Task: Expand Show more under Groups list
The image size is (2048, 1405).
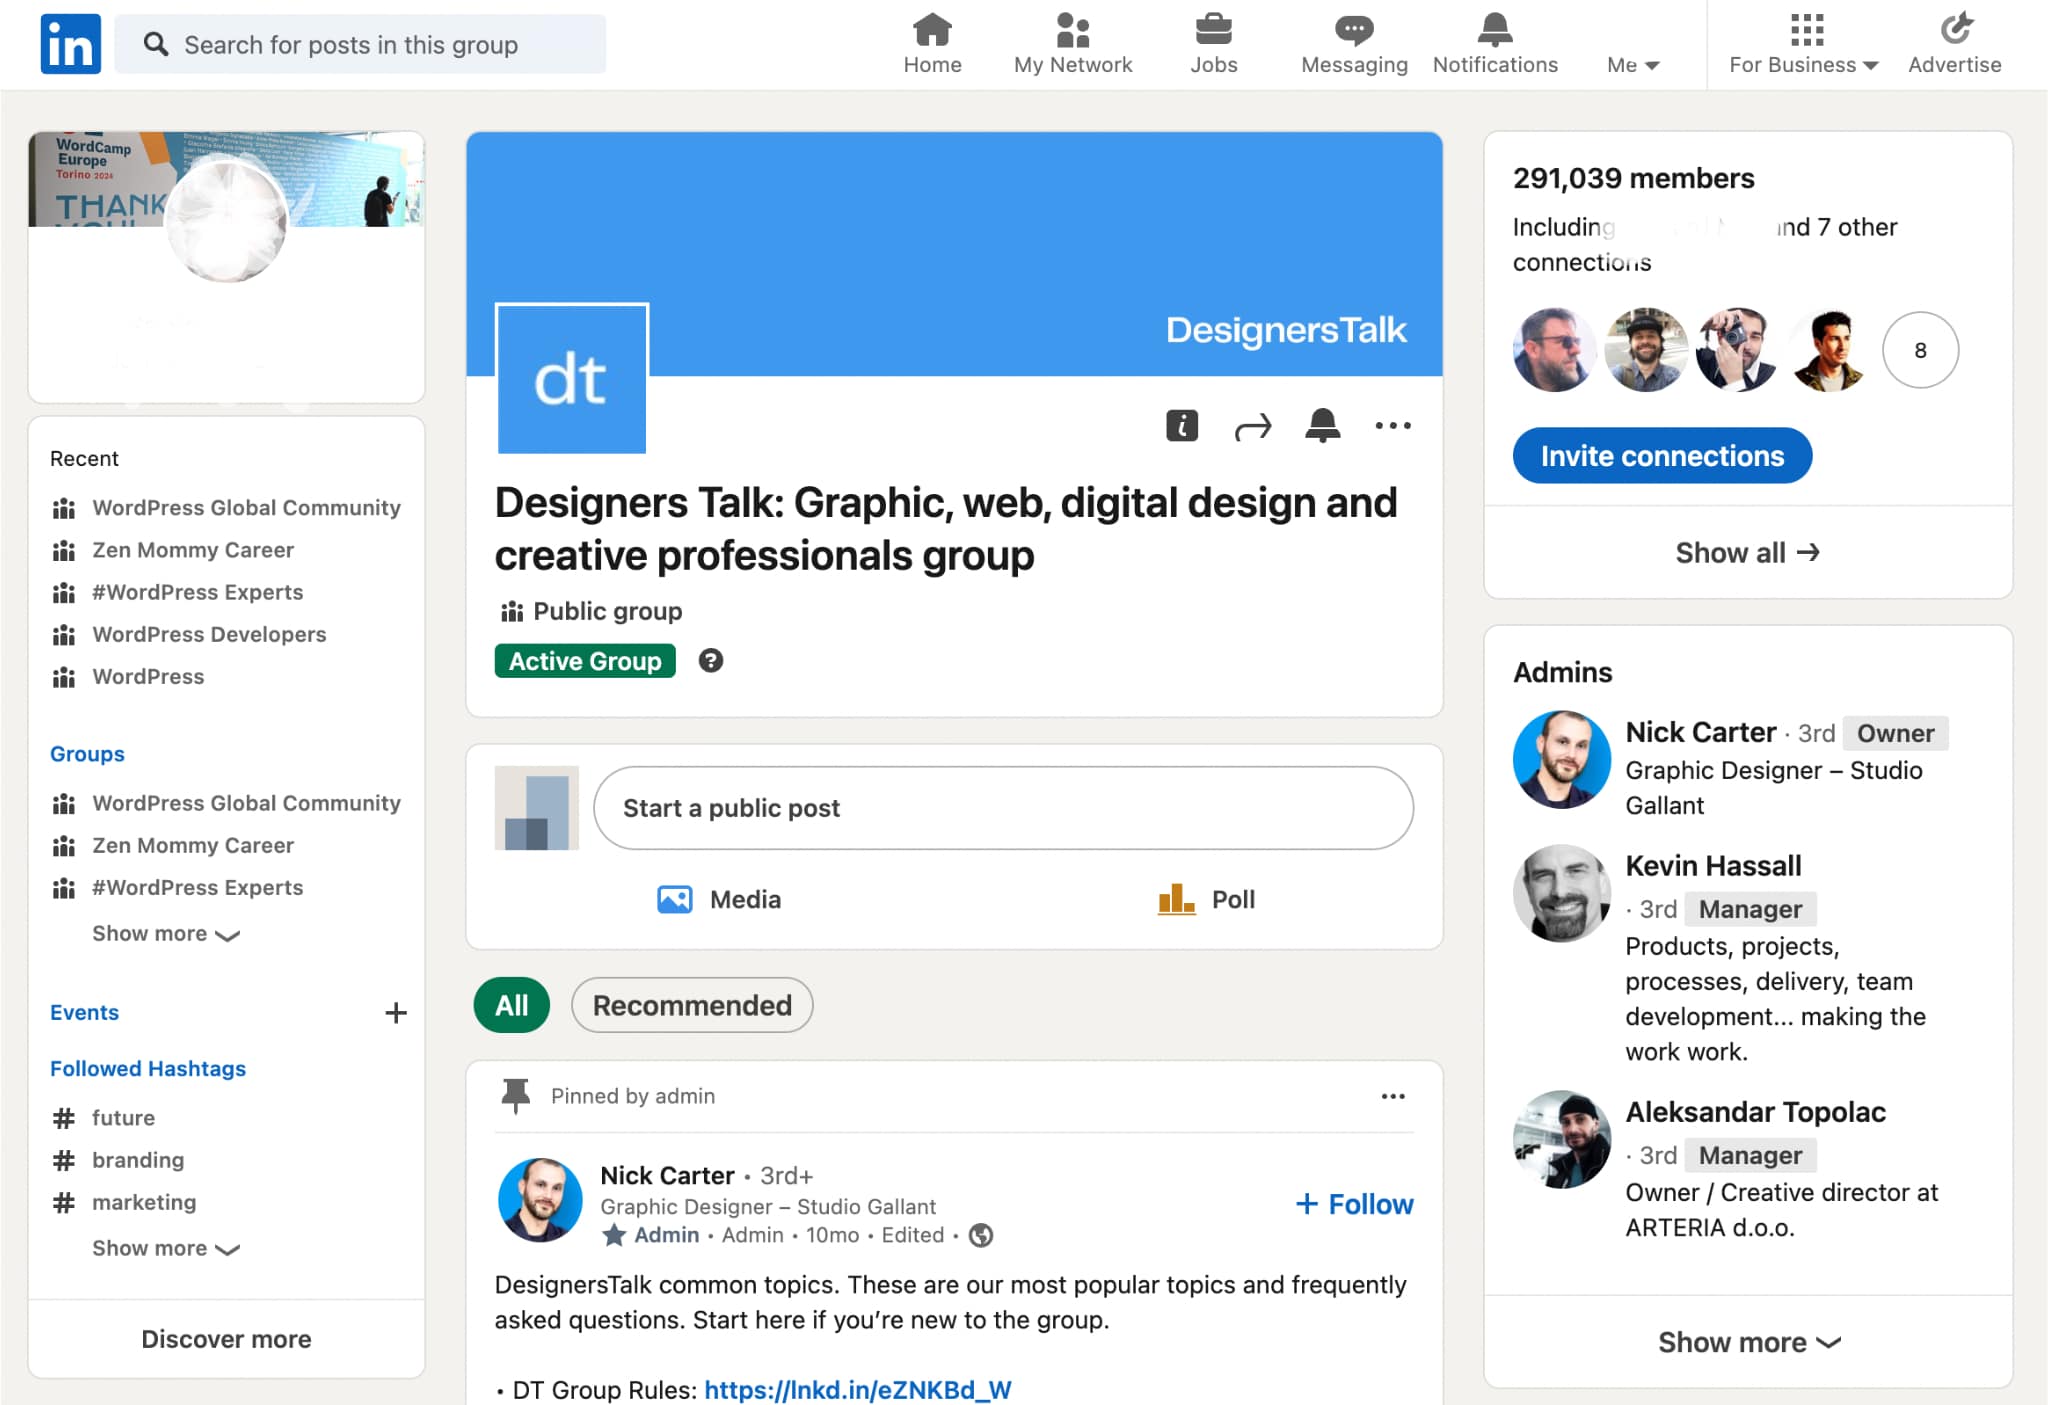Action: pyautogui.click(x=166, y=933)
